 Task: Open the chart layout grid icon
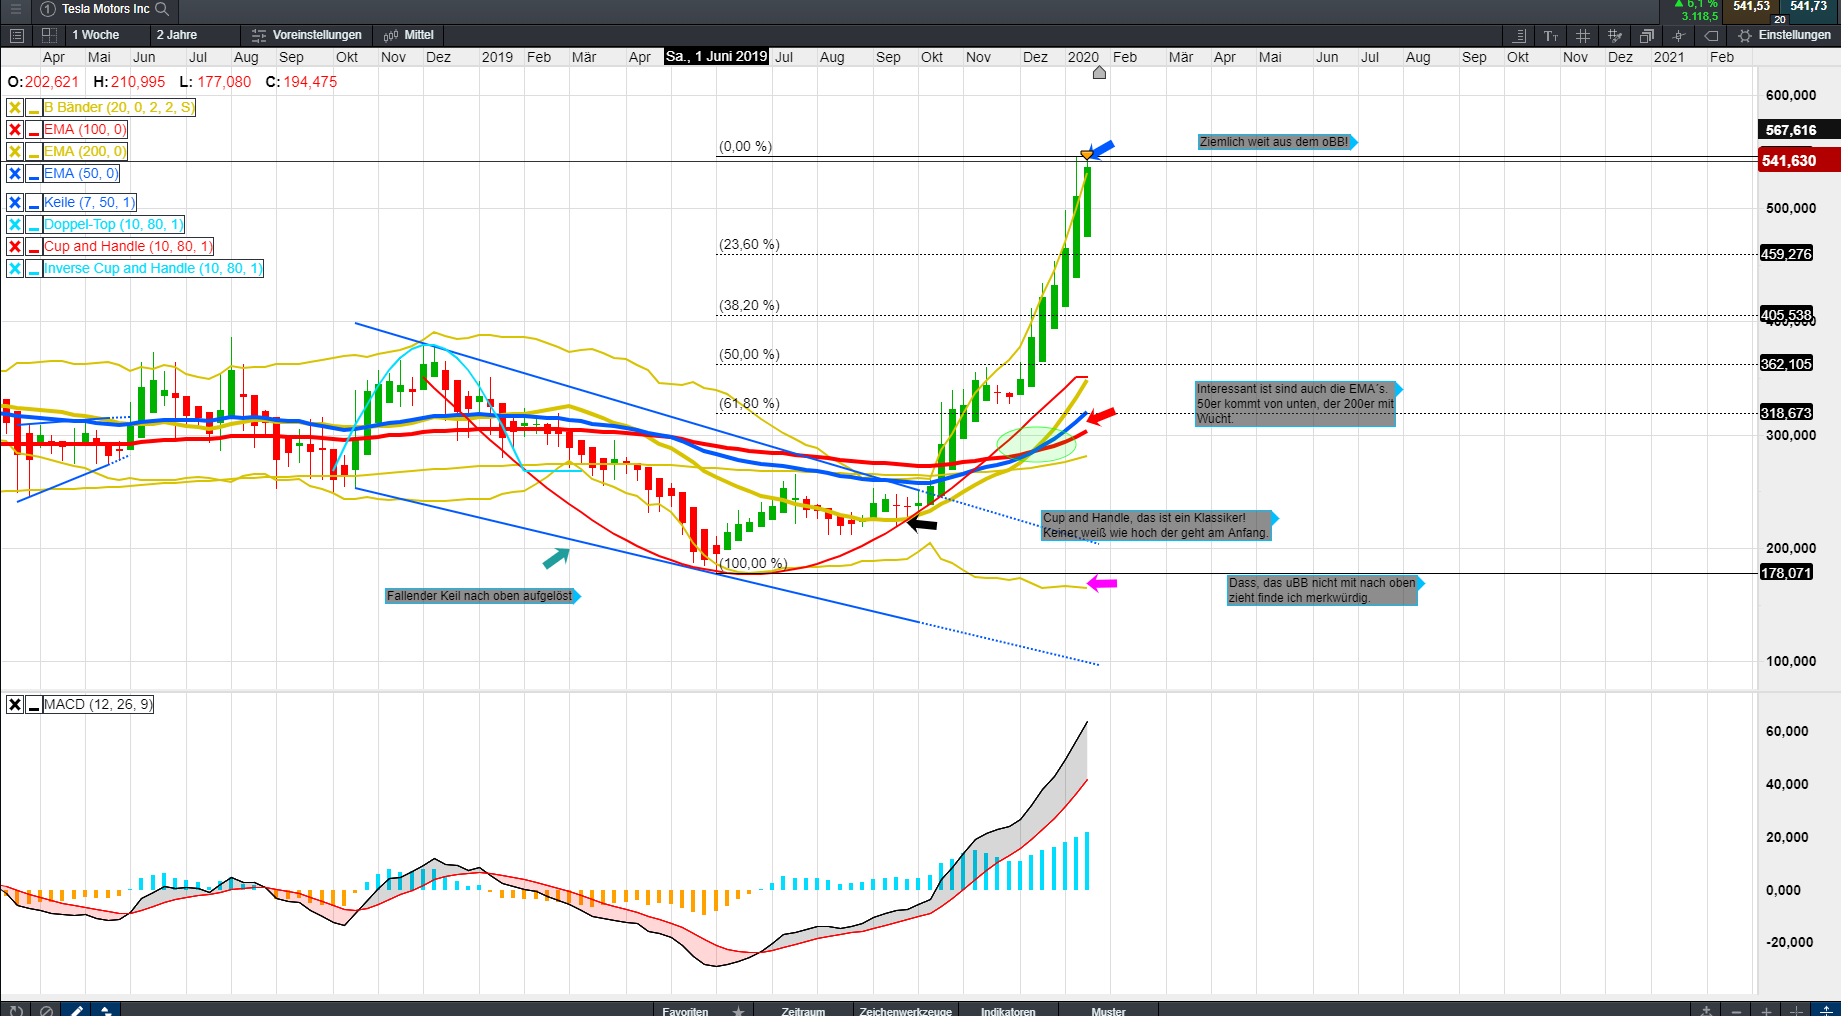pos(48,35)
